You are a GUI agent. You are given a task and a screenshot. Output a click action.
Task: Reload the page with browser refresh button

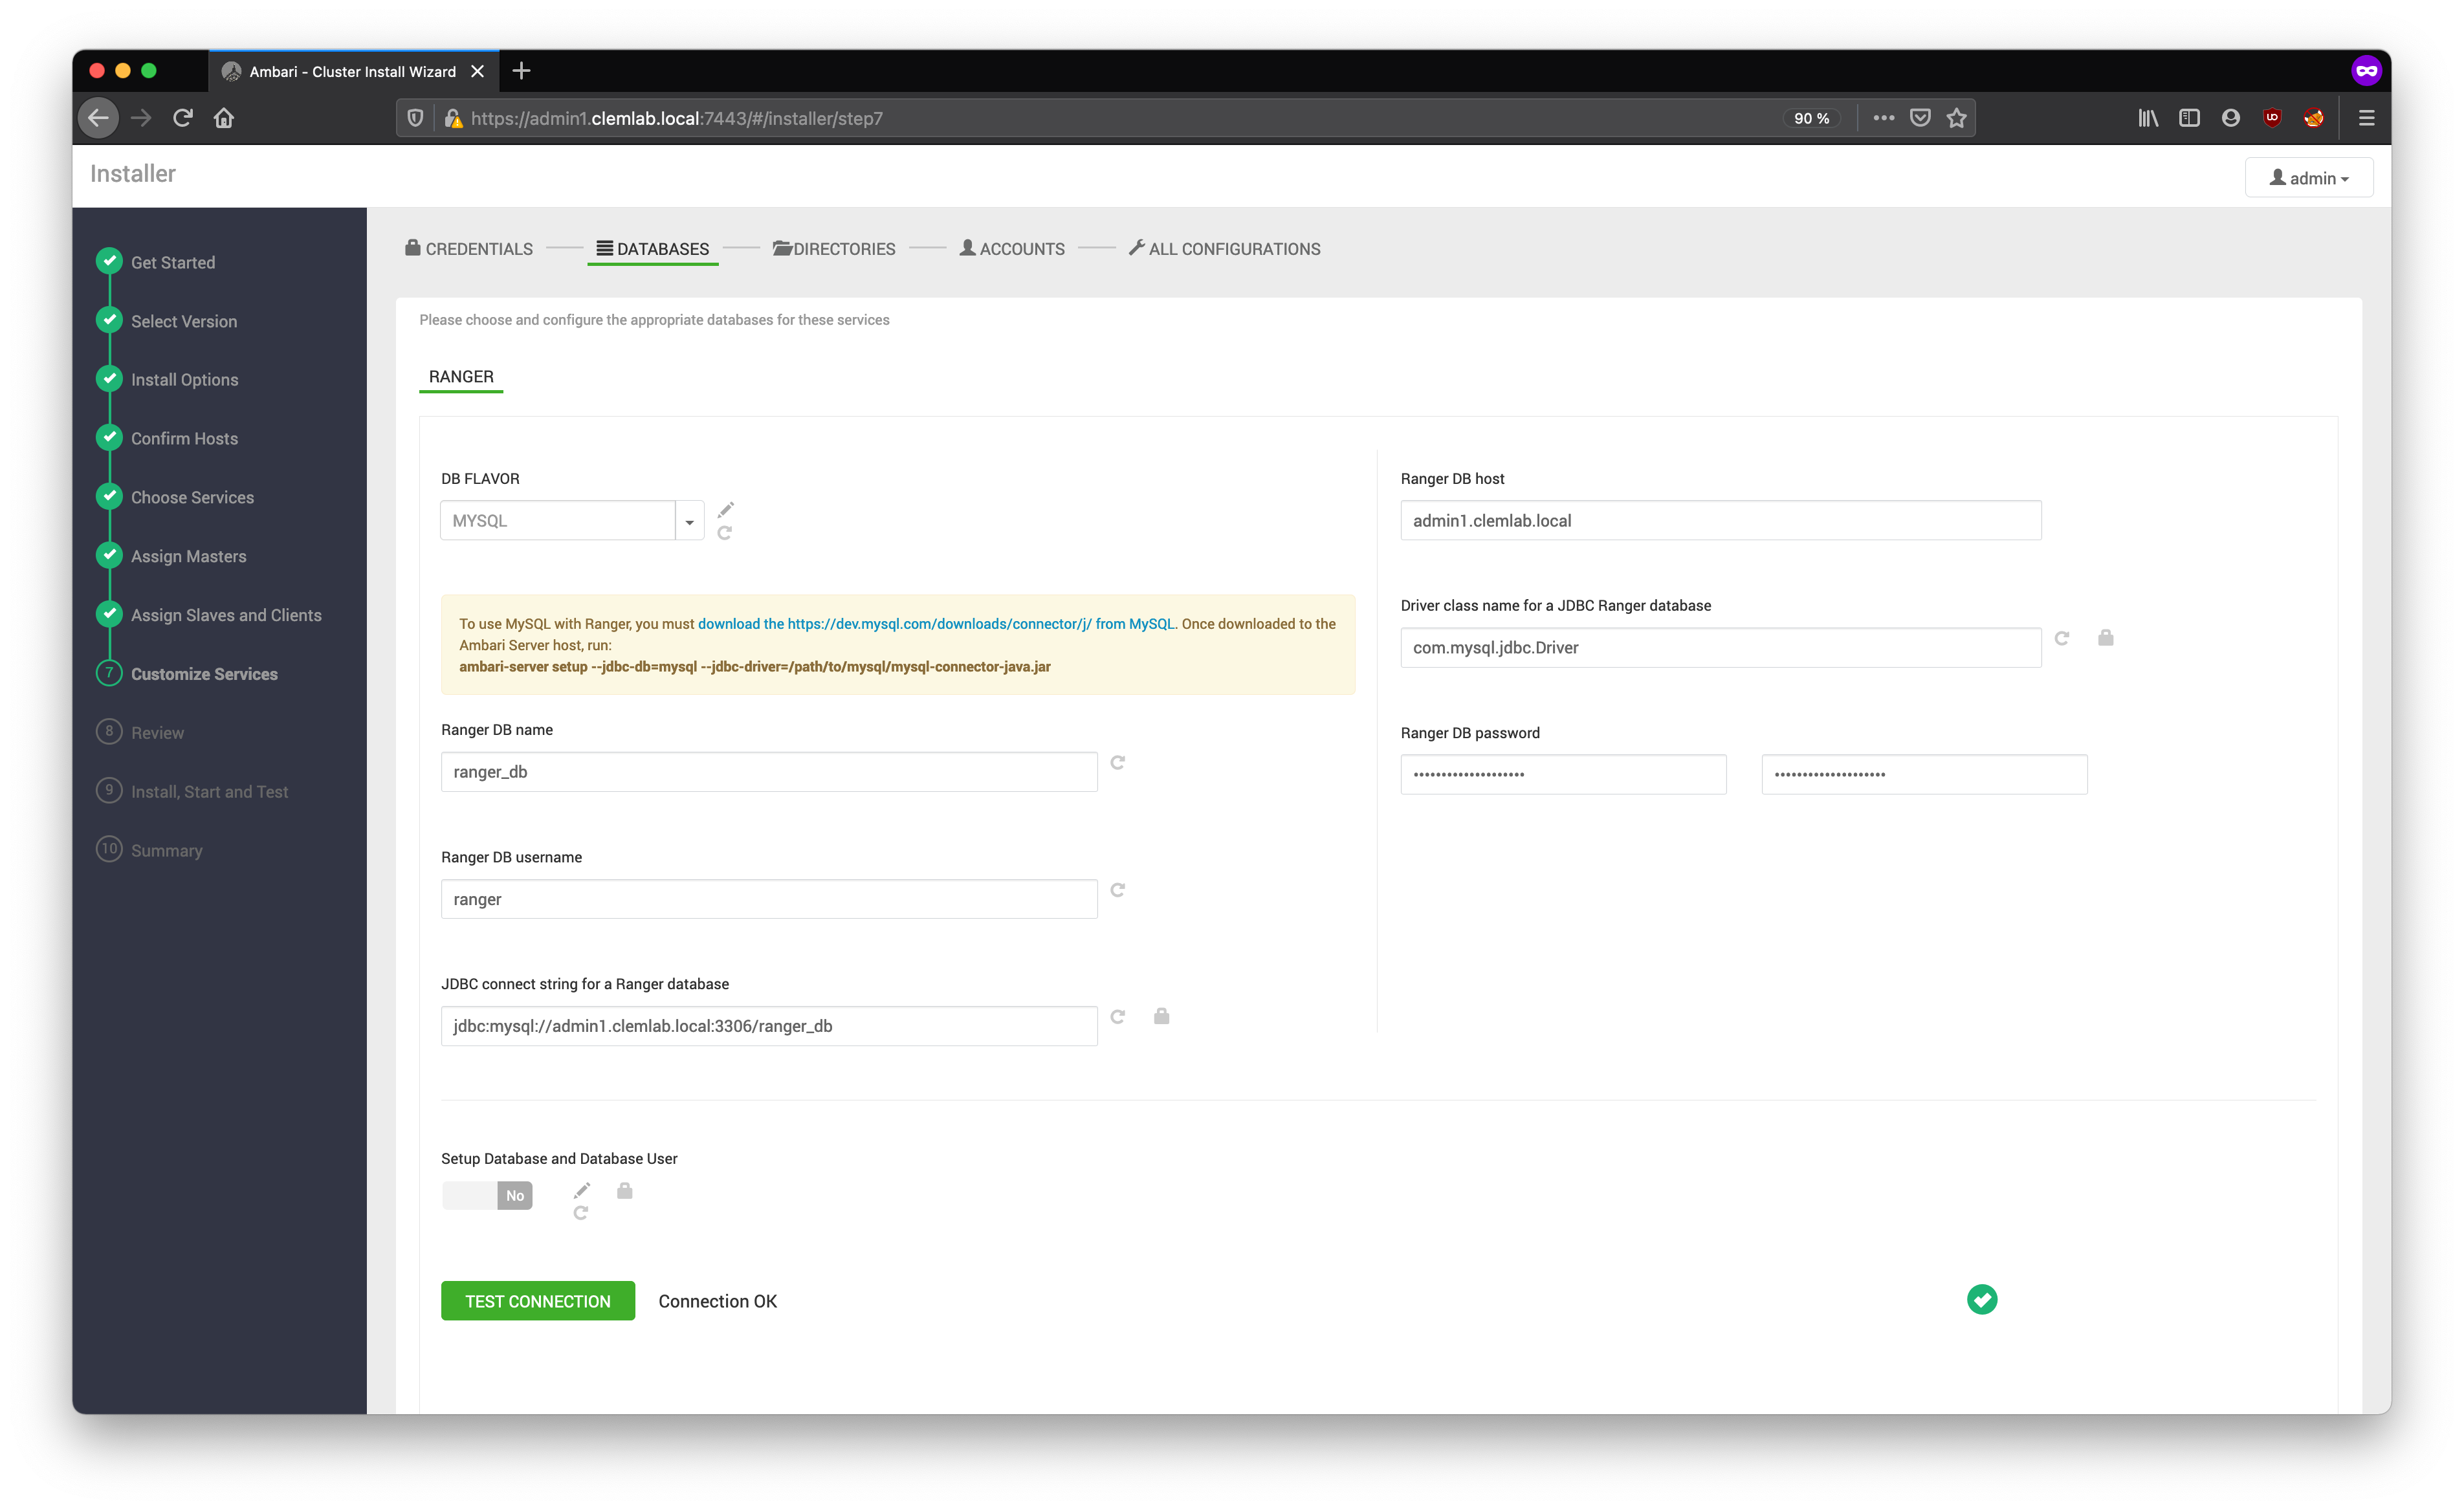click(182, 118)
